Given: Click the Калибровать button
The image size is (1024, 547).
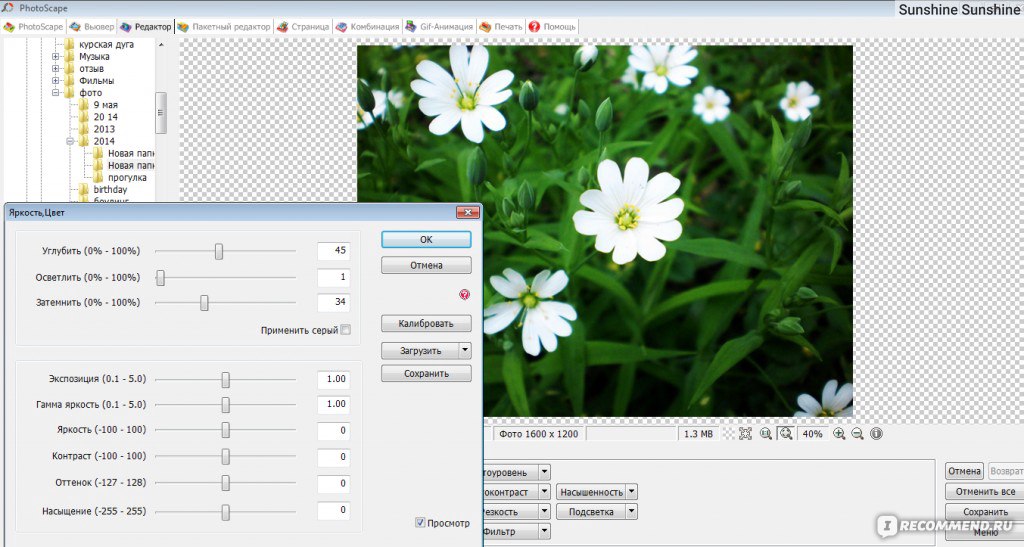Looking at the screenshot, I should point(425,323).
